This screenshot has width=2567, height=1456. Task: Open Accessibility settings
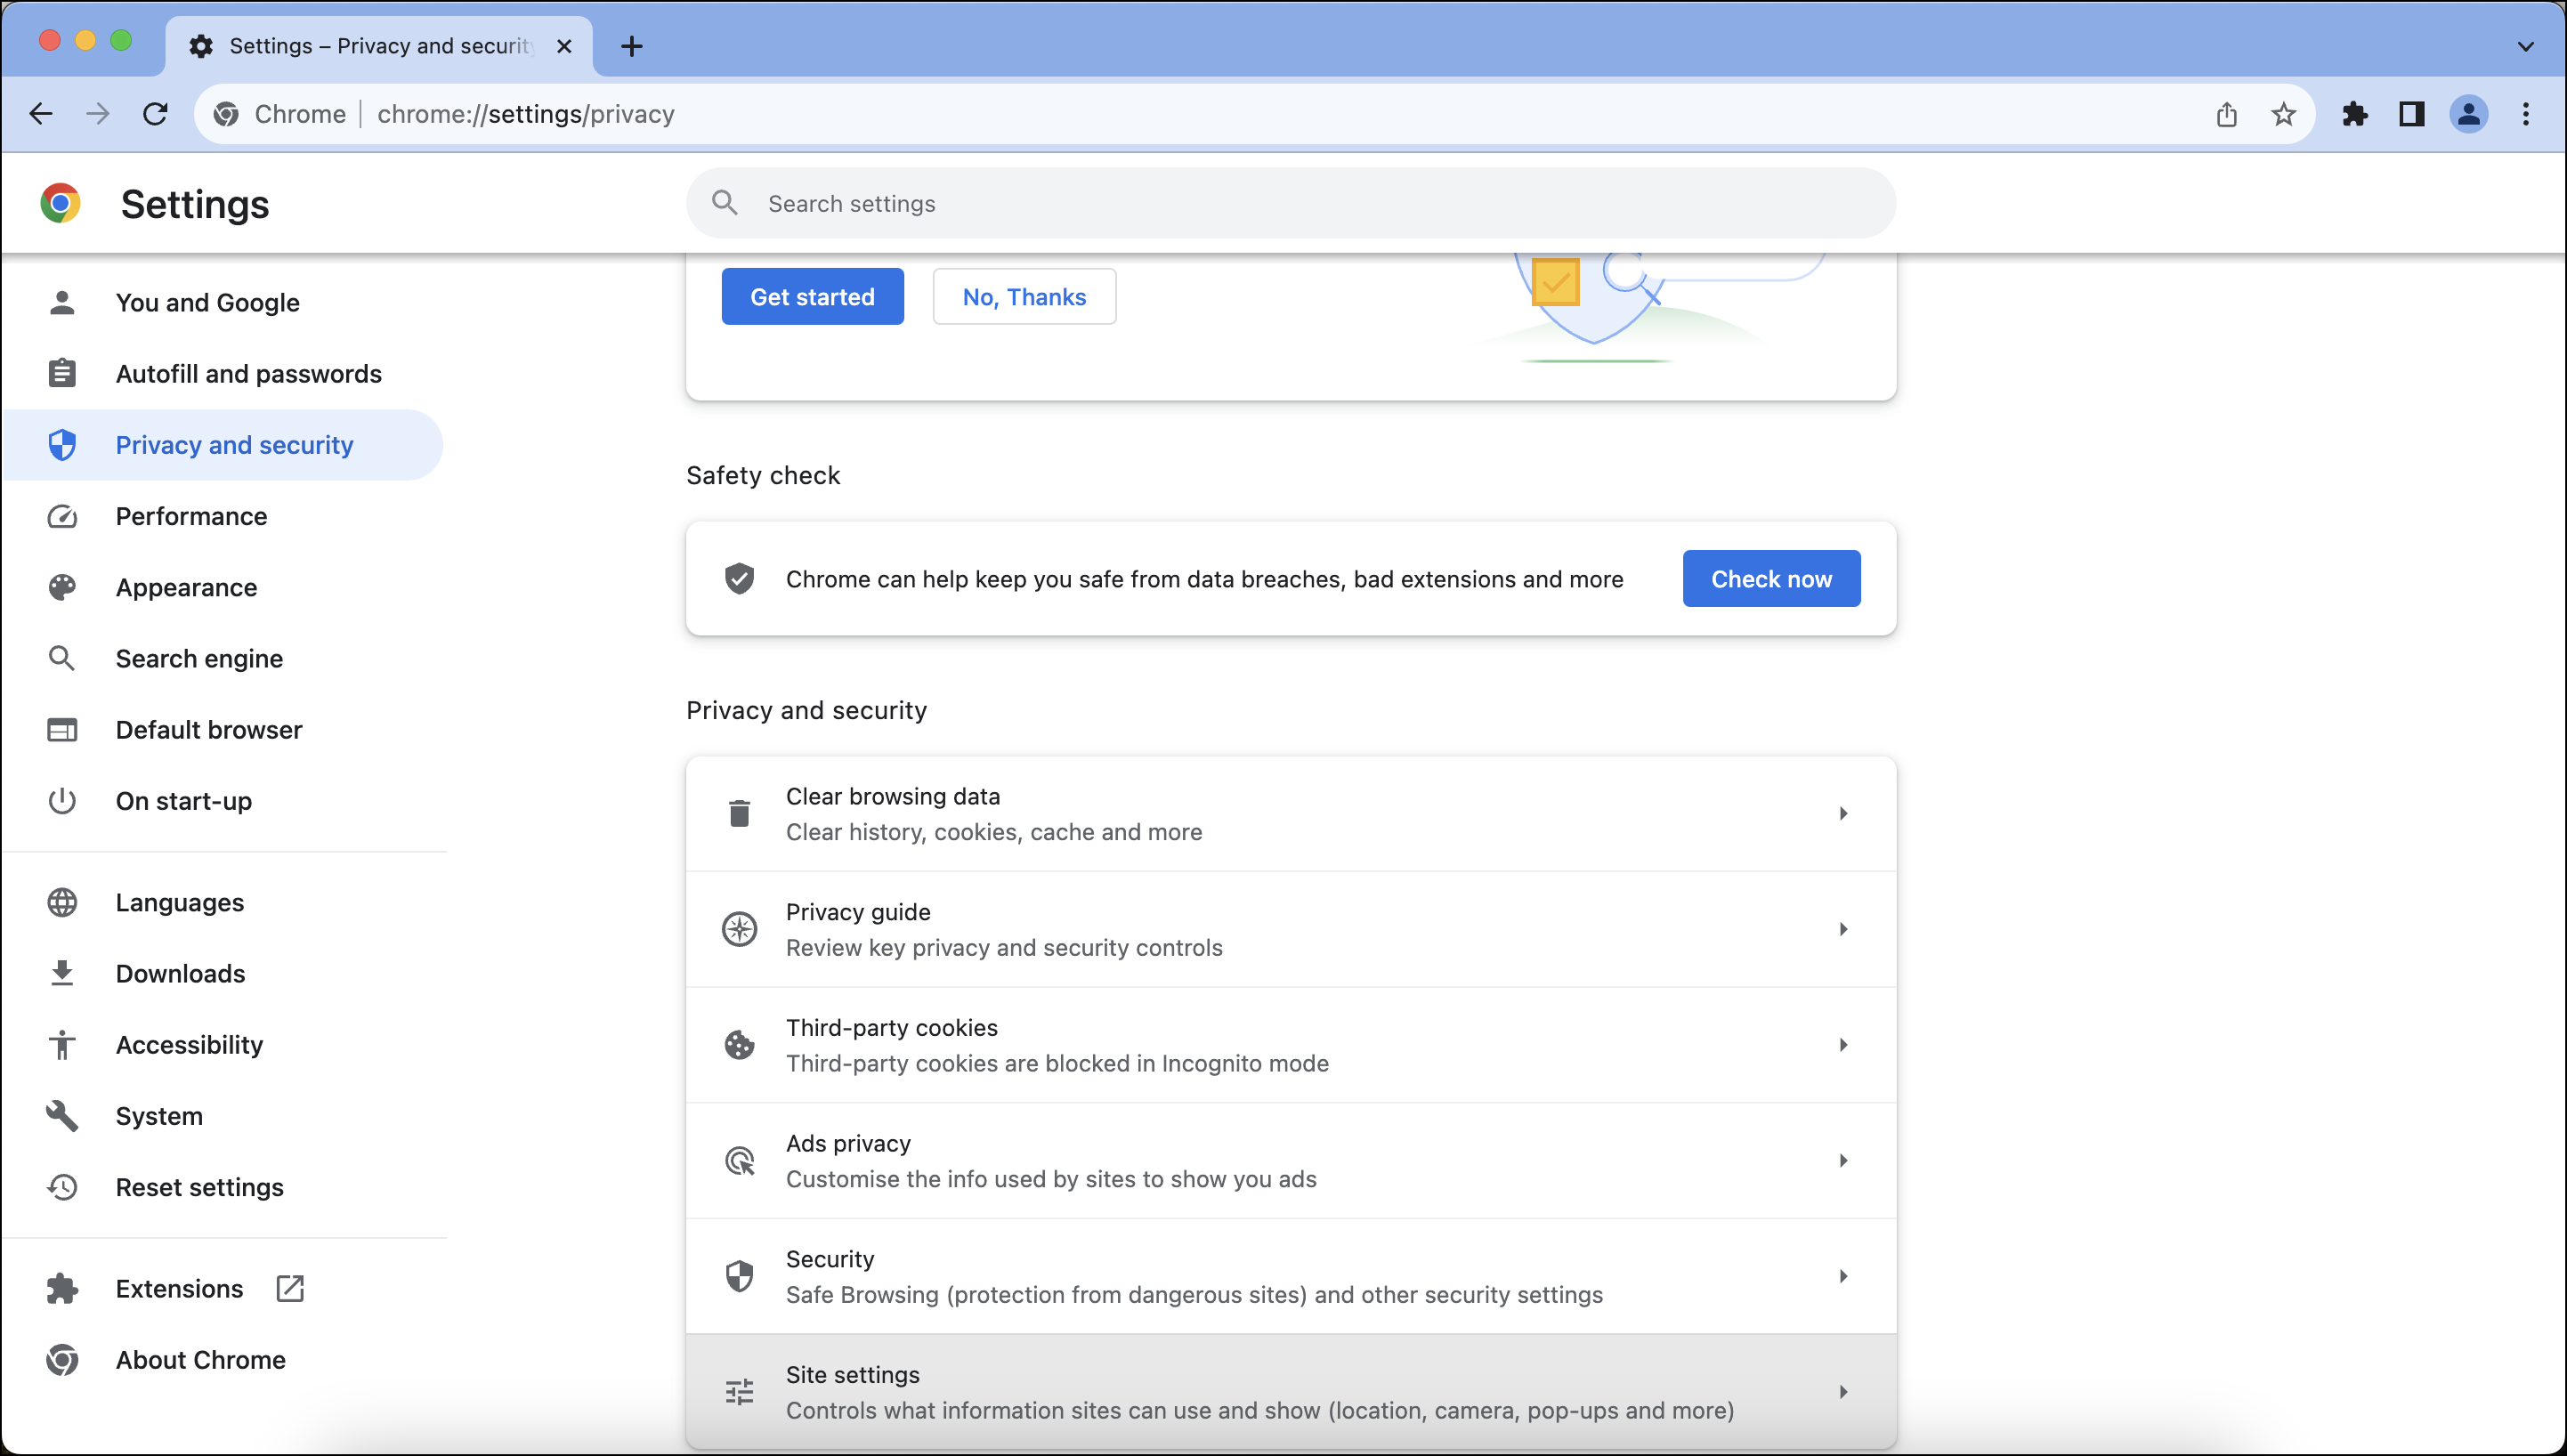click(x=224, y=1044)
